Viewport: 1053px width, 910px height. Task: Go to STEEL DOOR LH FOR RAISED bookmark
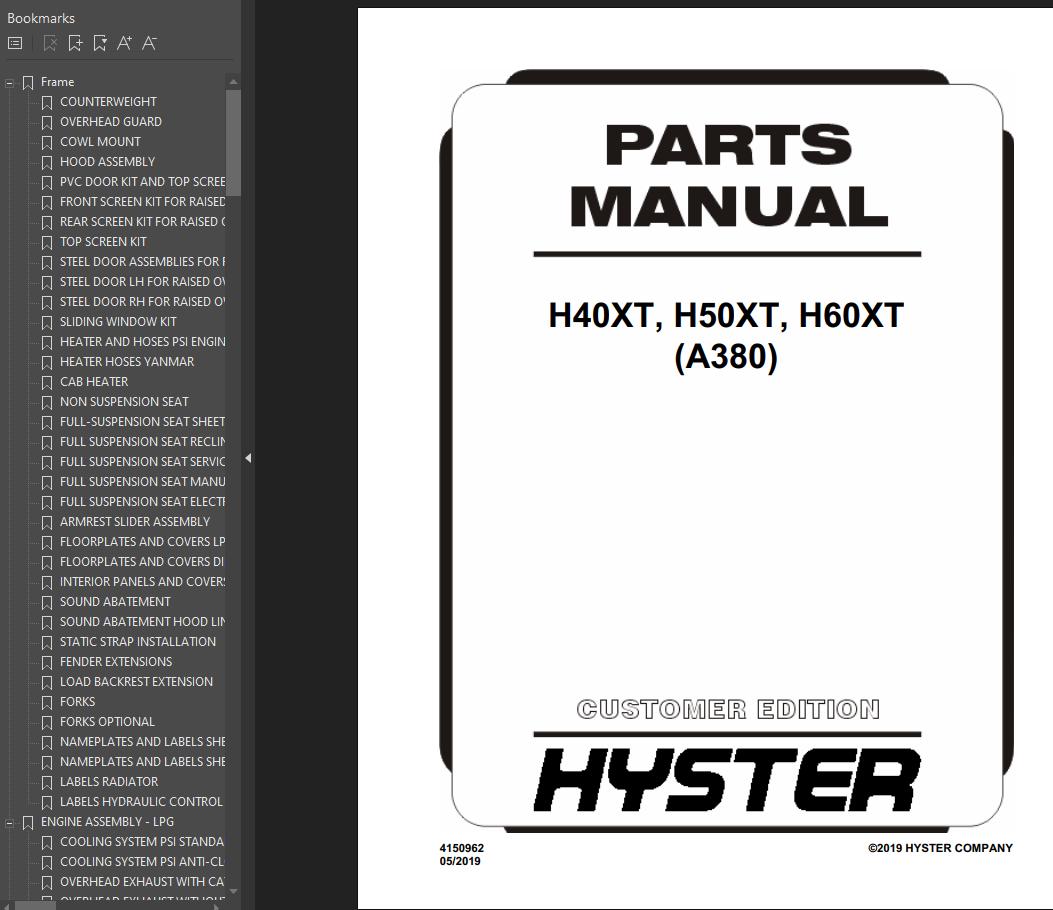142,281
